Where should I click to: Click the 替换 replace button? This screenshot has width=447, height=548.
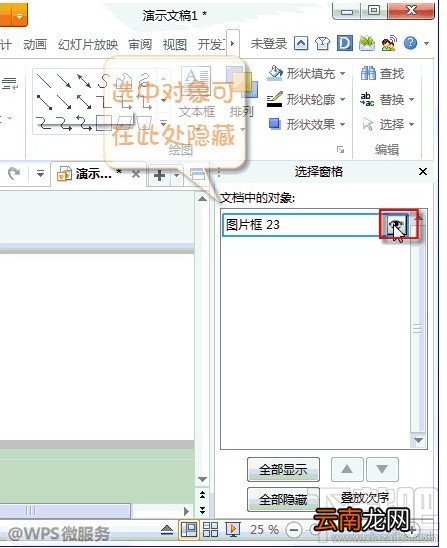382,99
